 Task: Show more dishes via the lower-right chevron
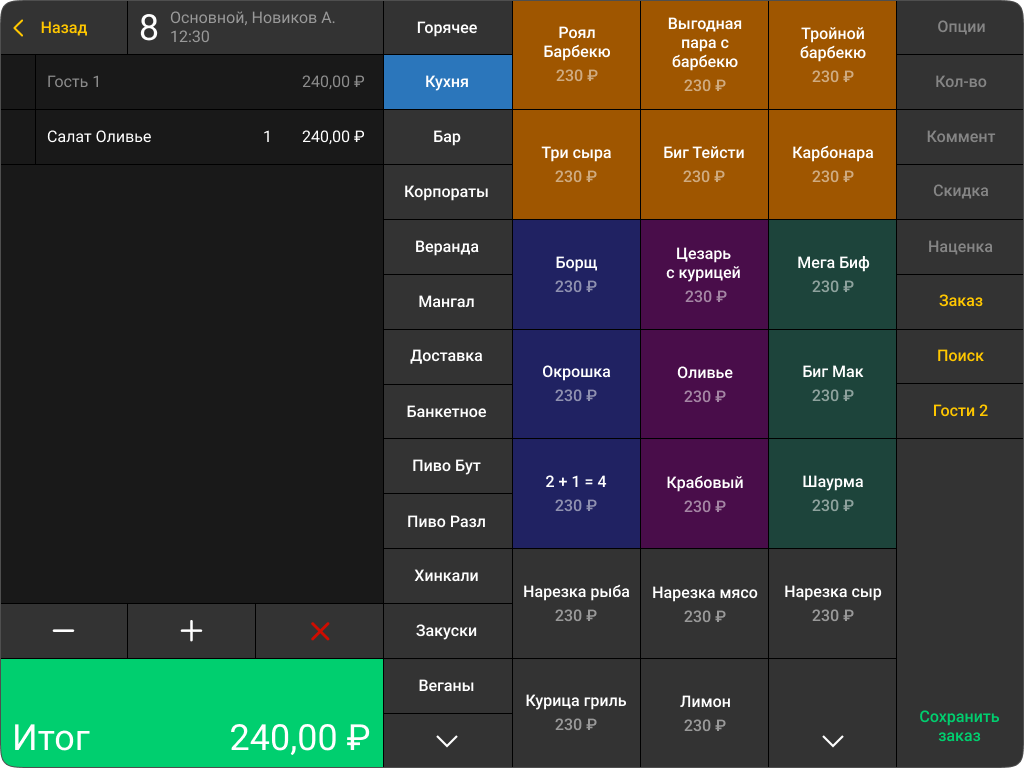(831, 741)
